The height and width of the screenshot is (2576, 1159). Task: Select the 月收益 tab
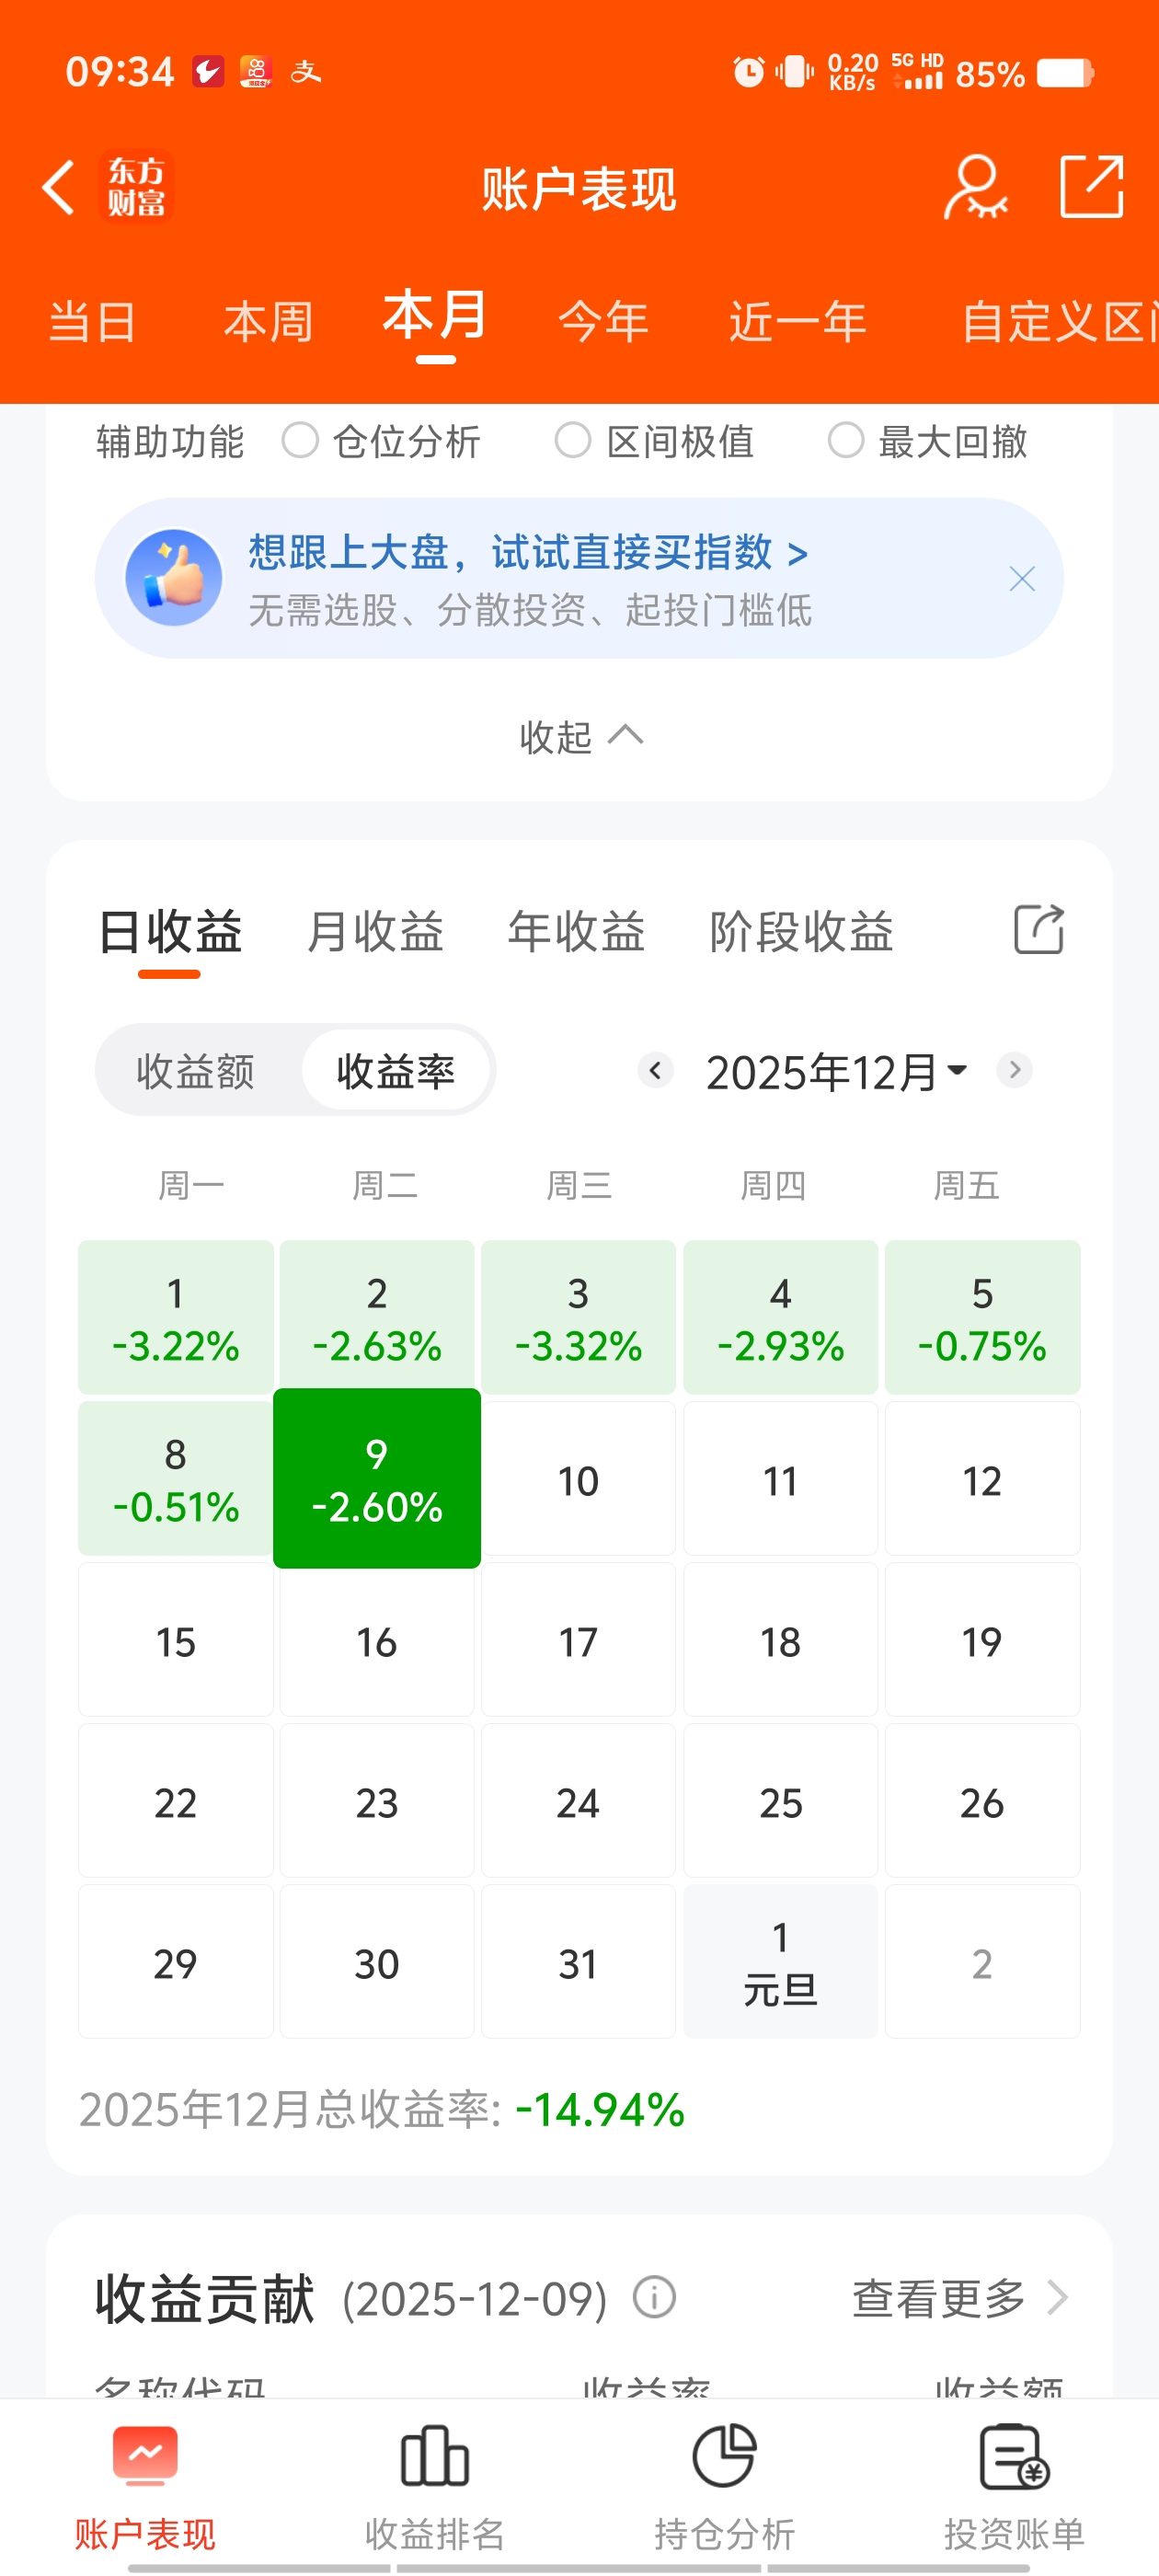point(375,932)
